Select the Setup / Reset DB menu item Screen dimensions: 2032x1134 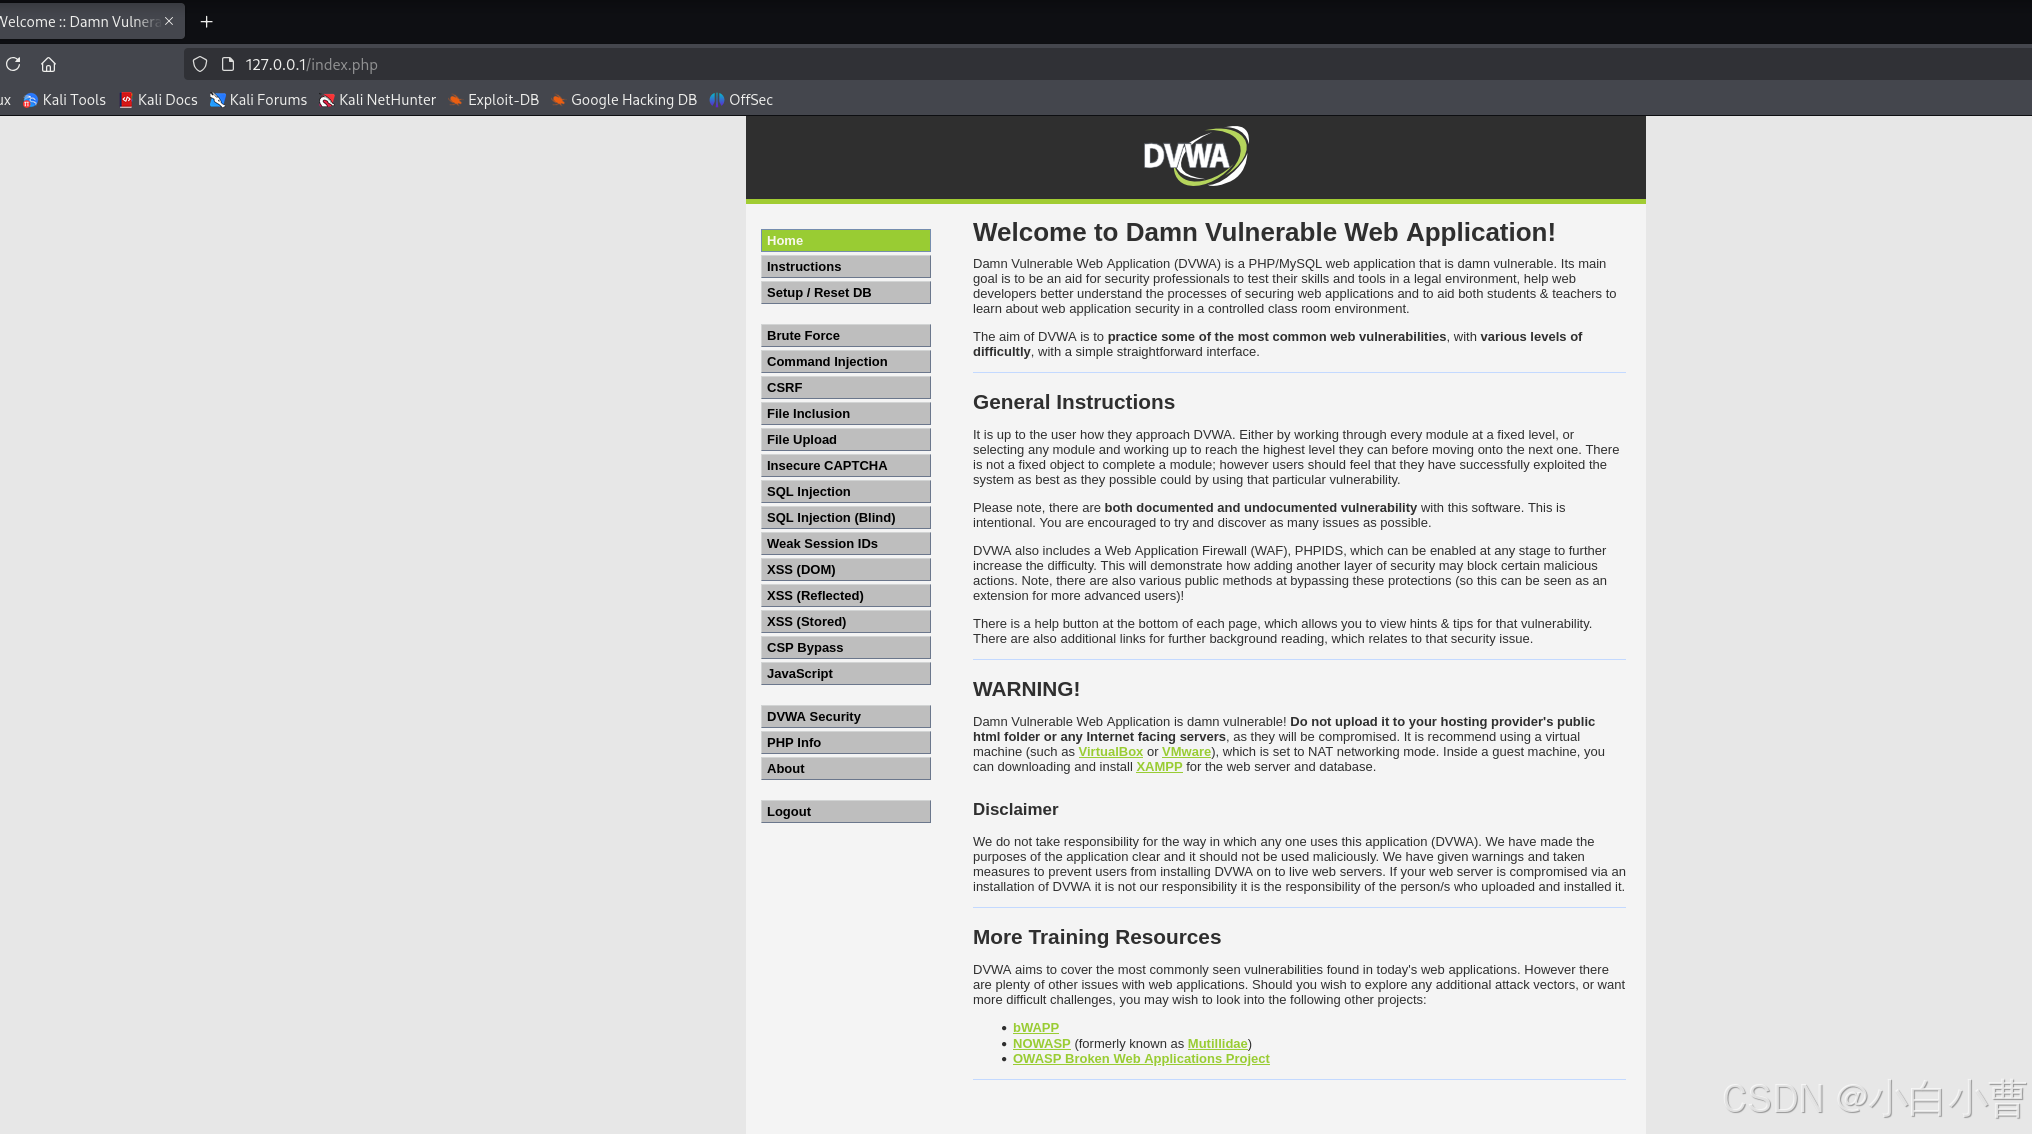coord(845,293)
